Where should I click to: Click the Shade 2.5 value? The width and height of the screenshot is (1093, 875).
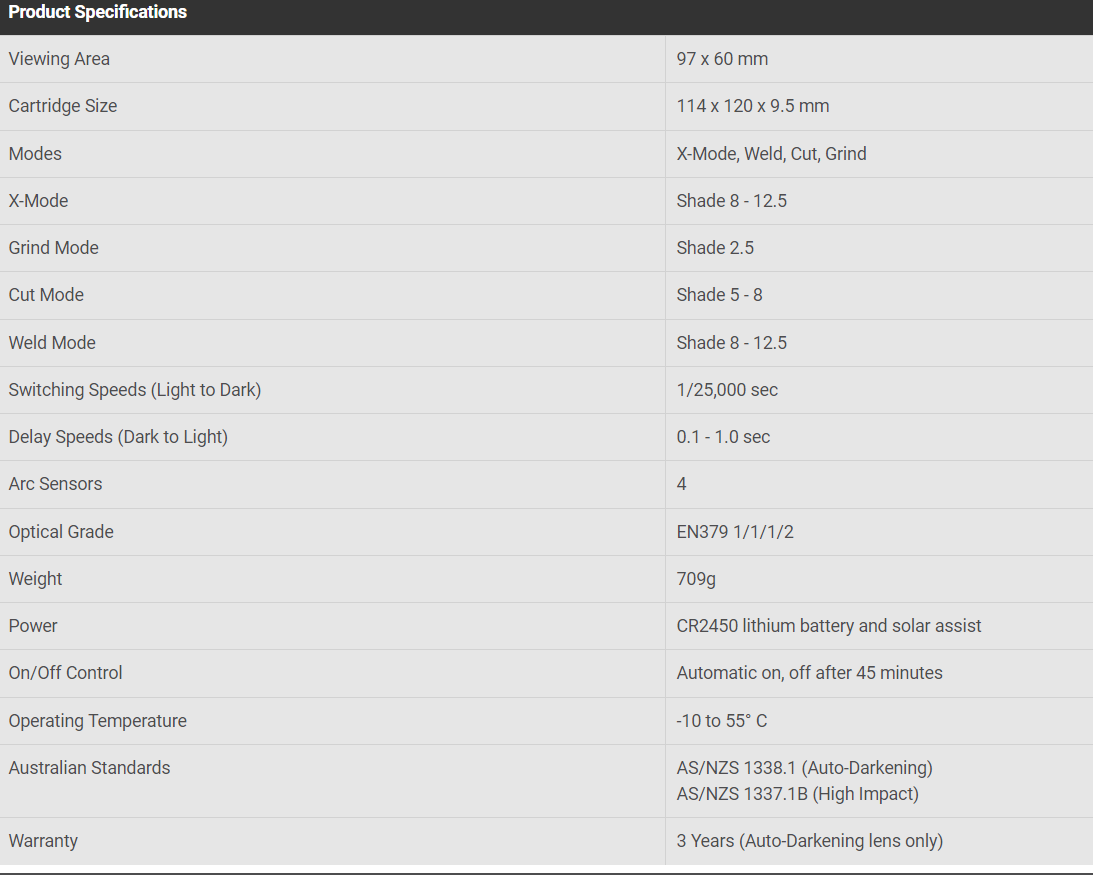[x=714, y=248]
